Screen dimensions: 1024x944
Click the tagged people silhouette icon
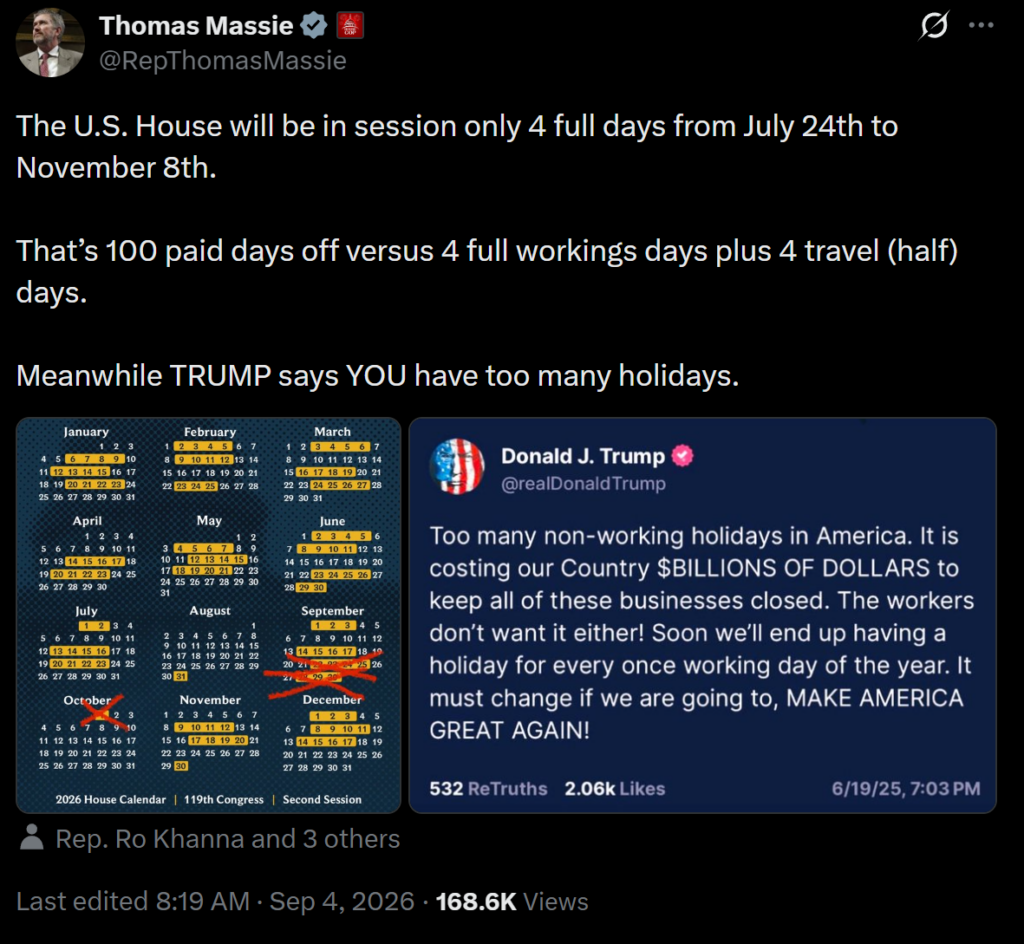pos(31,837)
